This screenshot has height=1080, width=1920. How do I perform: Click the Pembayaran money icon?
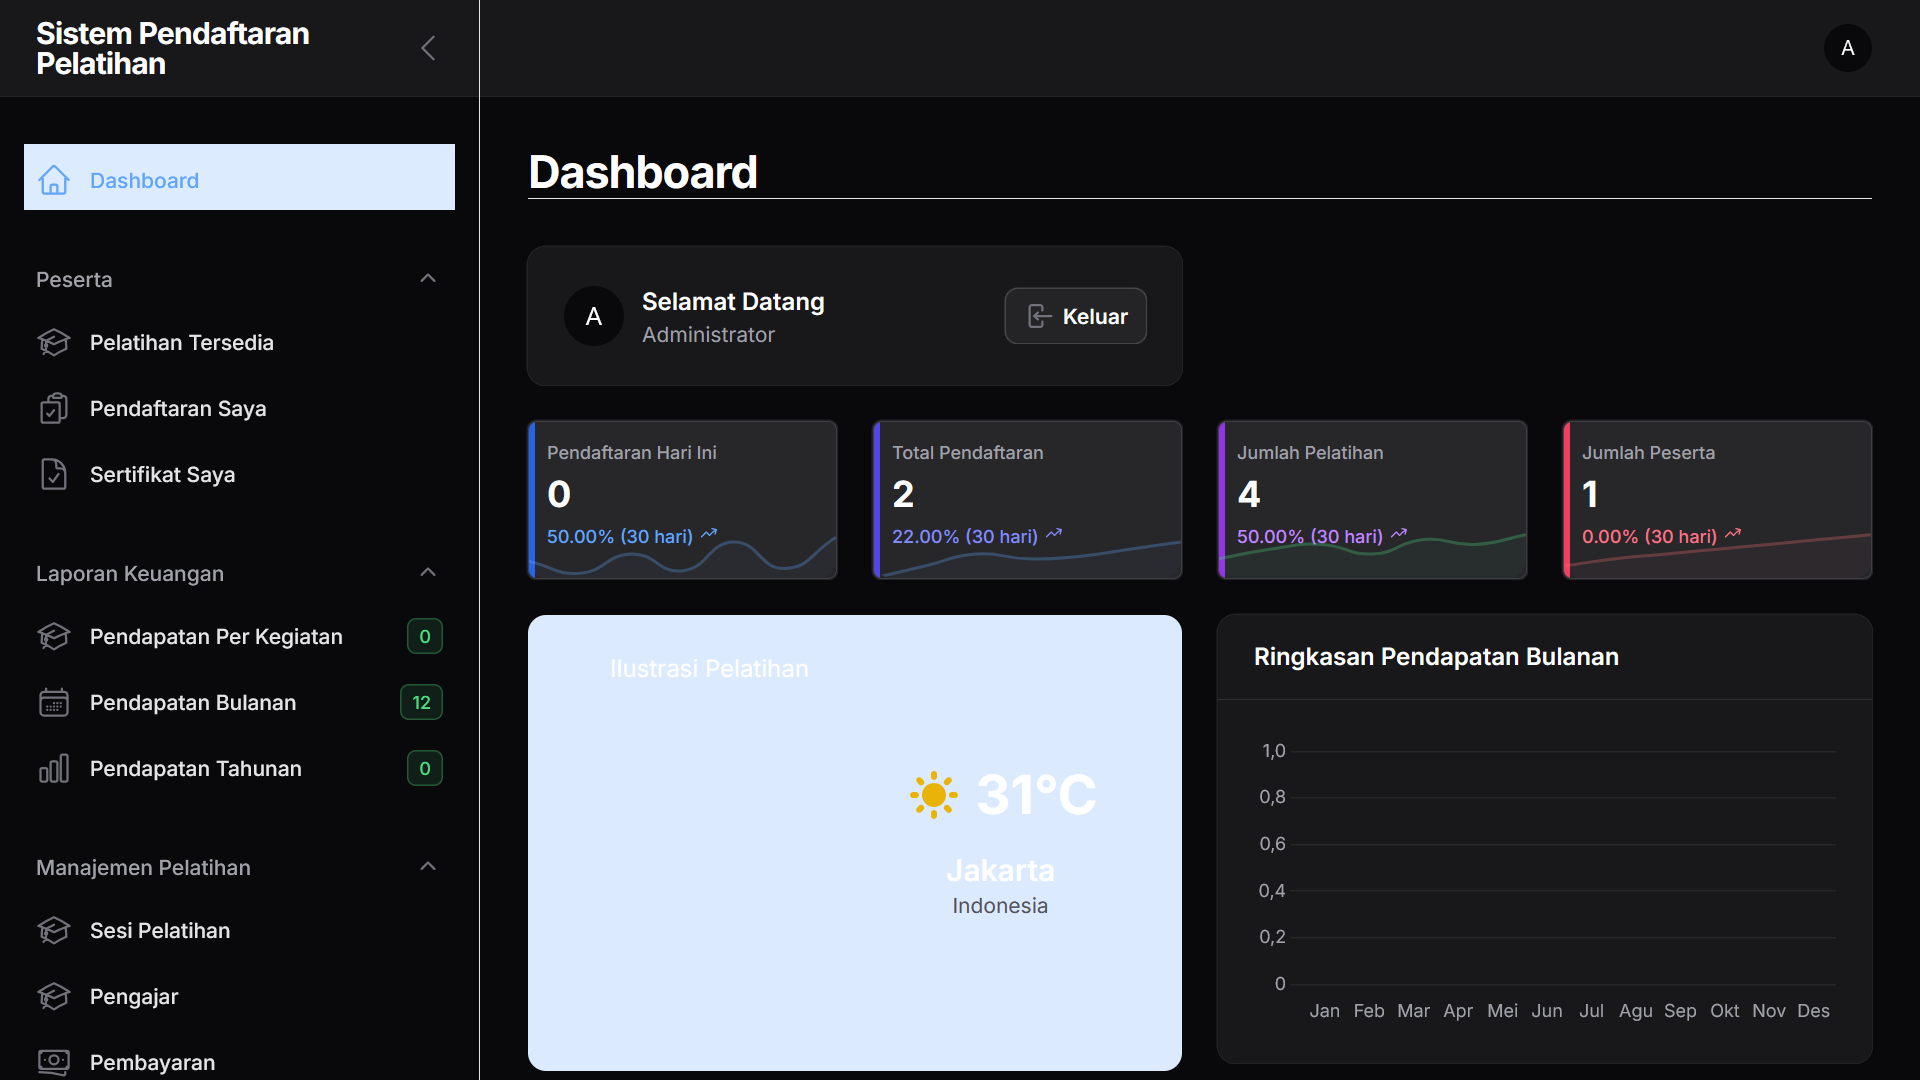(54, 1061)
